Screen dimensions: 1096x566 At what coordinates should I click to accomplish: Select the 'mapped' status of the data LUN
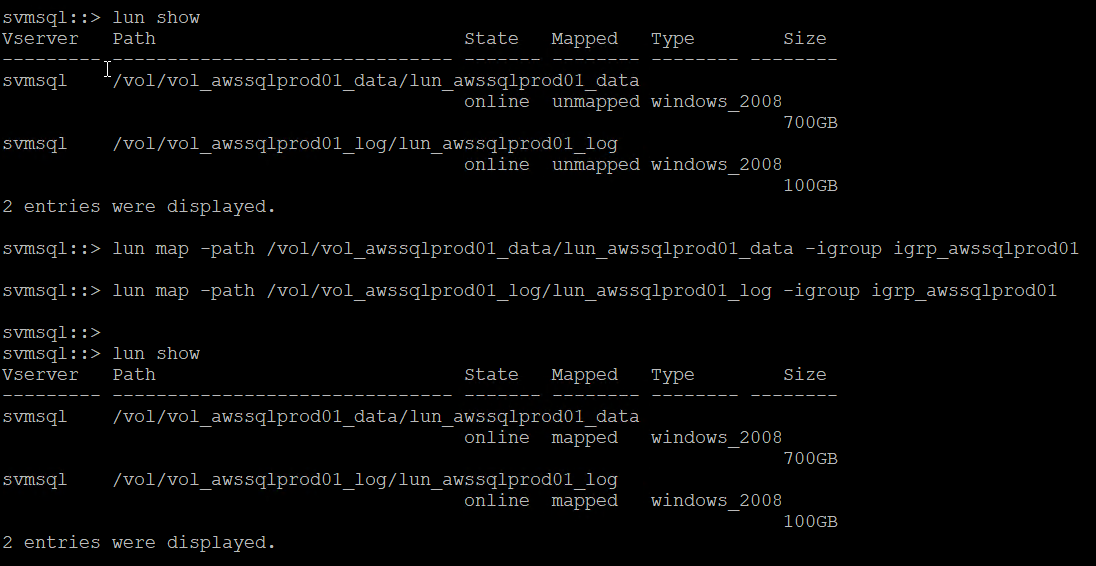point(584,438)
